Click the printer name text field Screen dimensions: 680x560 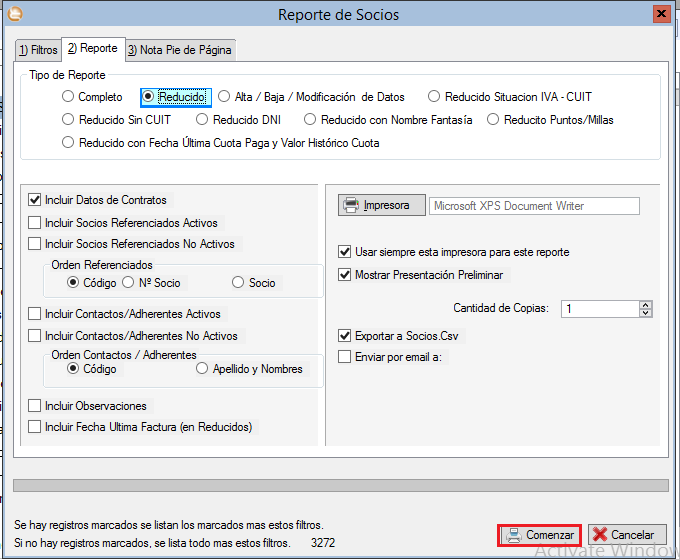point(534,206)
